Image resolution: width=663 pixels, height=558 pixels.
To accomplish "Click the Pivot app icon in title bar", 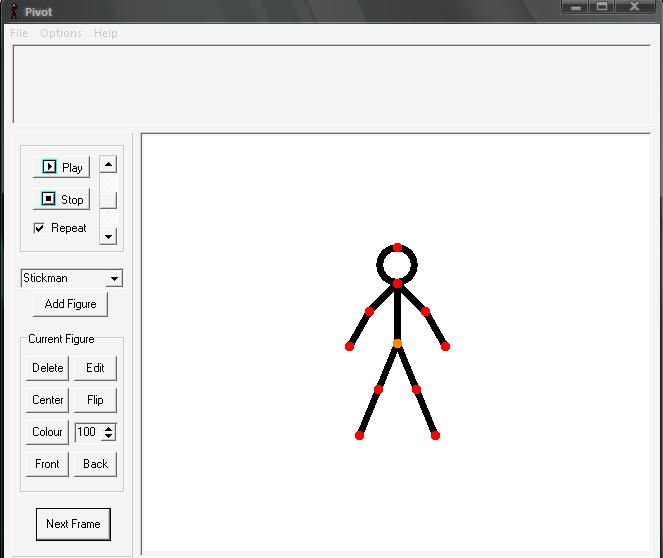I will [14, 11].
